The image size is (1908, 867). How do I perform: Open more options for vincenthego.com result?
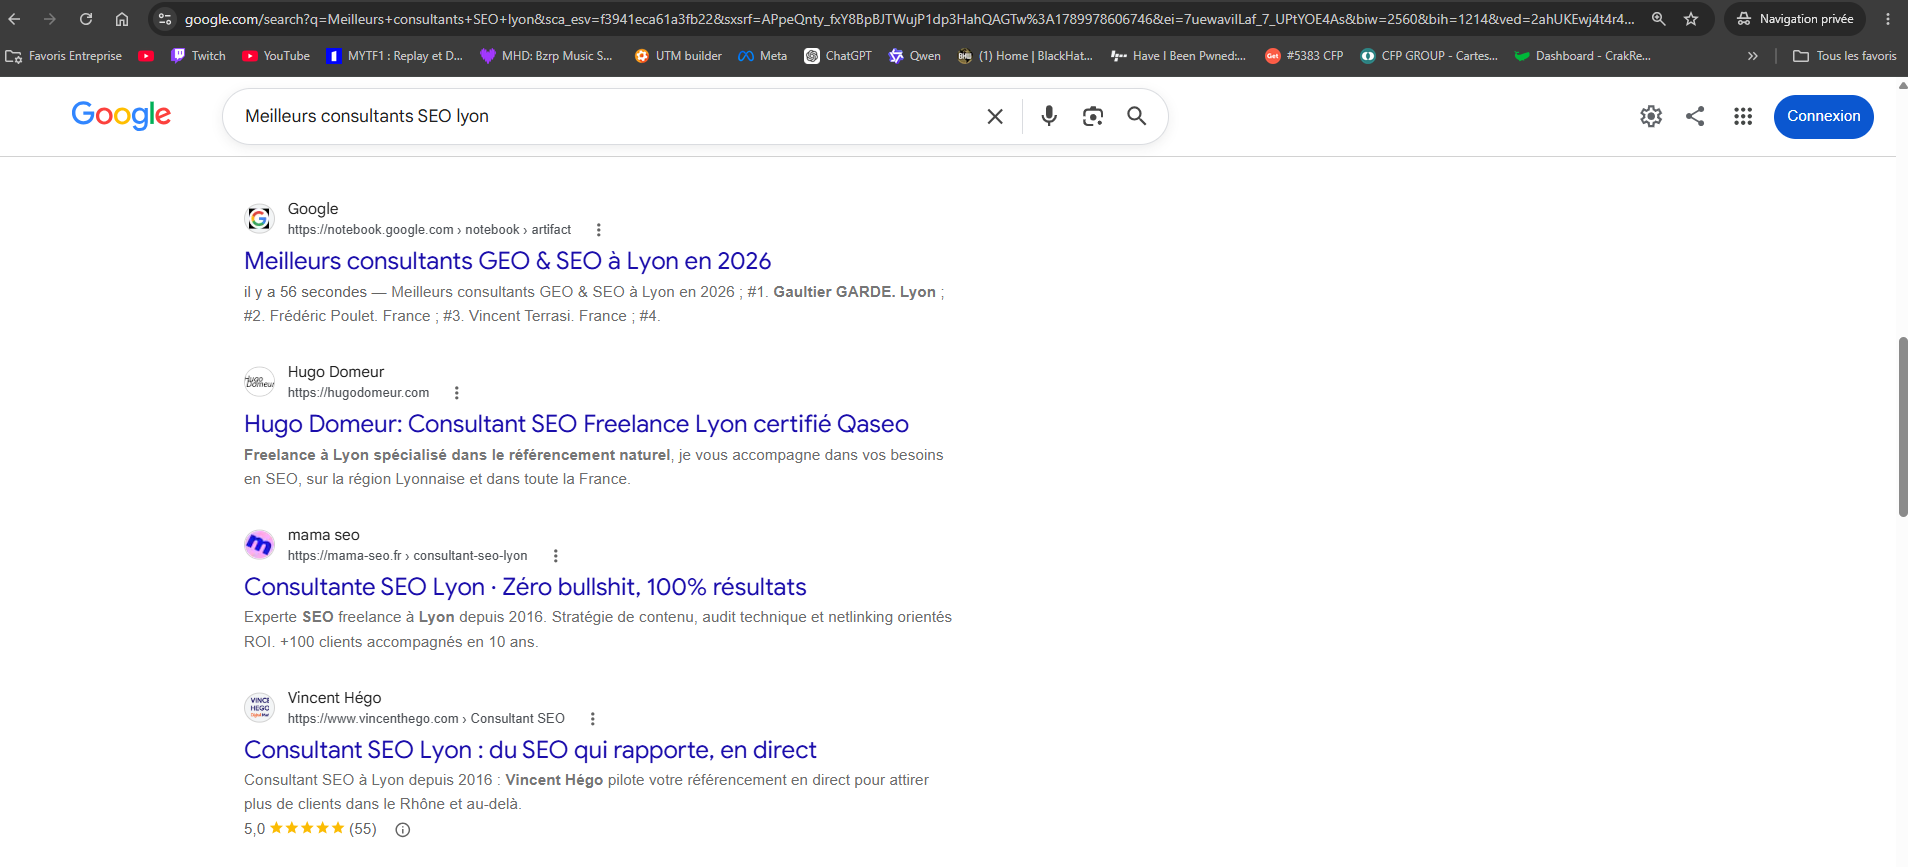[593, 719]
